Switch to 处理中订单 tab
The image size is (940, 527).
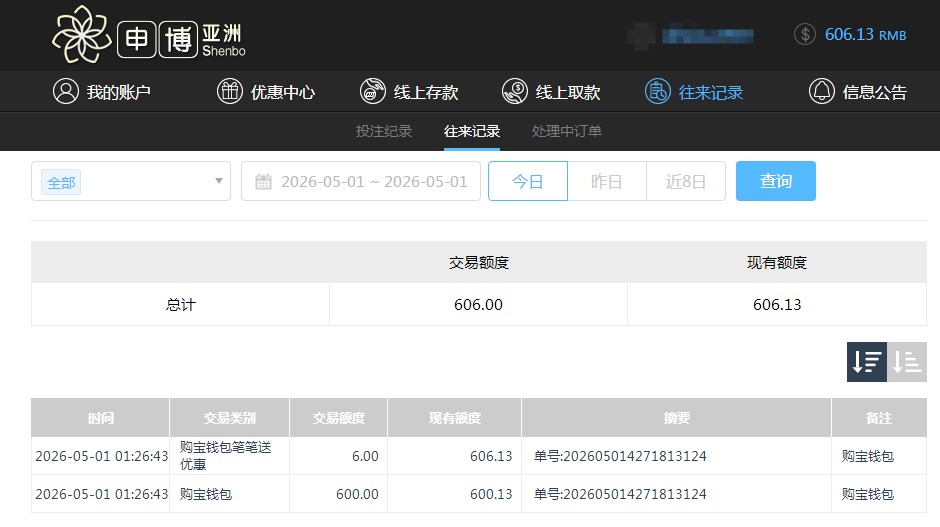point(567,131)
